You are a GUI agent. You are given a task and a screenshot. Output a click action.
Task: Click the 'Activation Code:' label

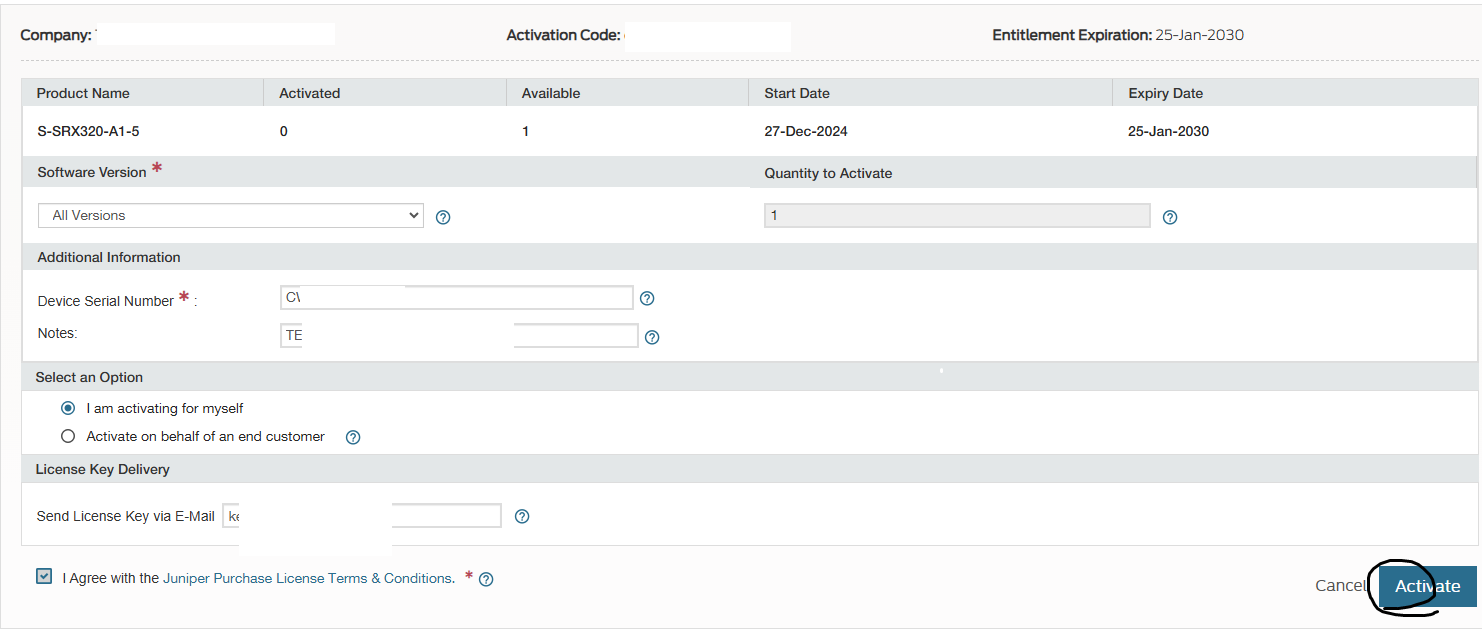[x=563, y=35]
